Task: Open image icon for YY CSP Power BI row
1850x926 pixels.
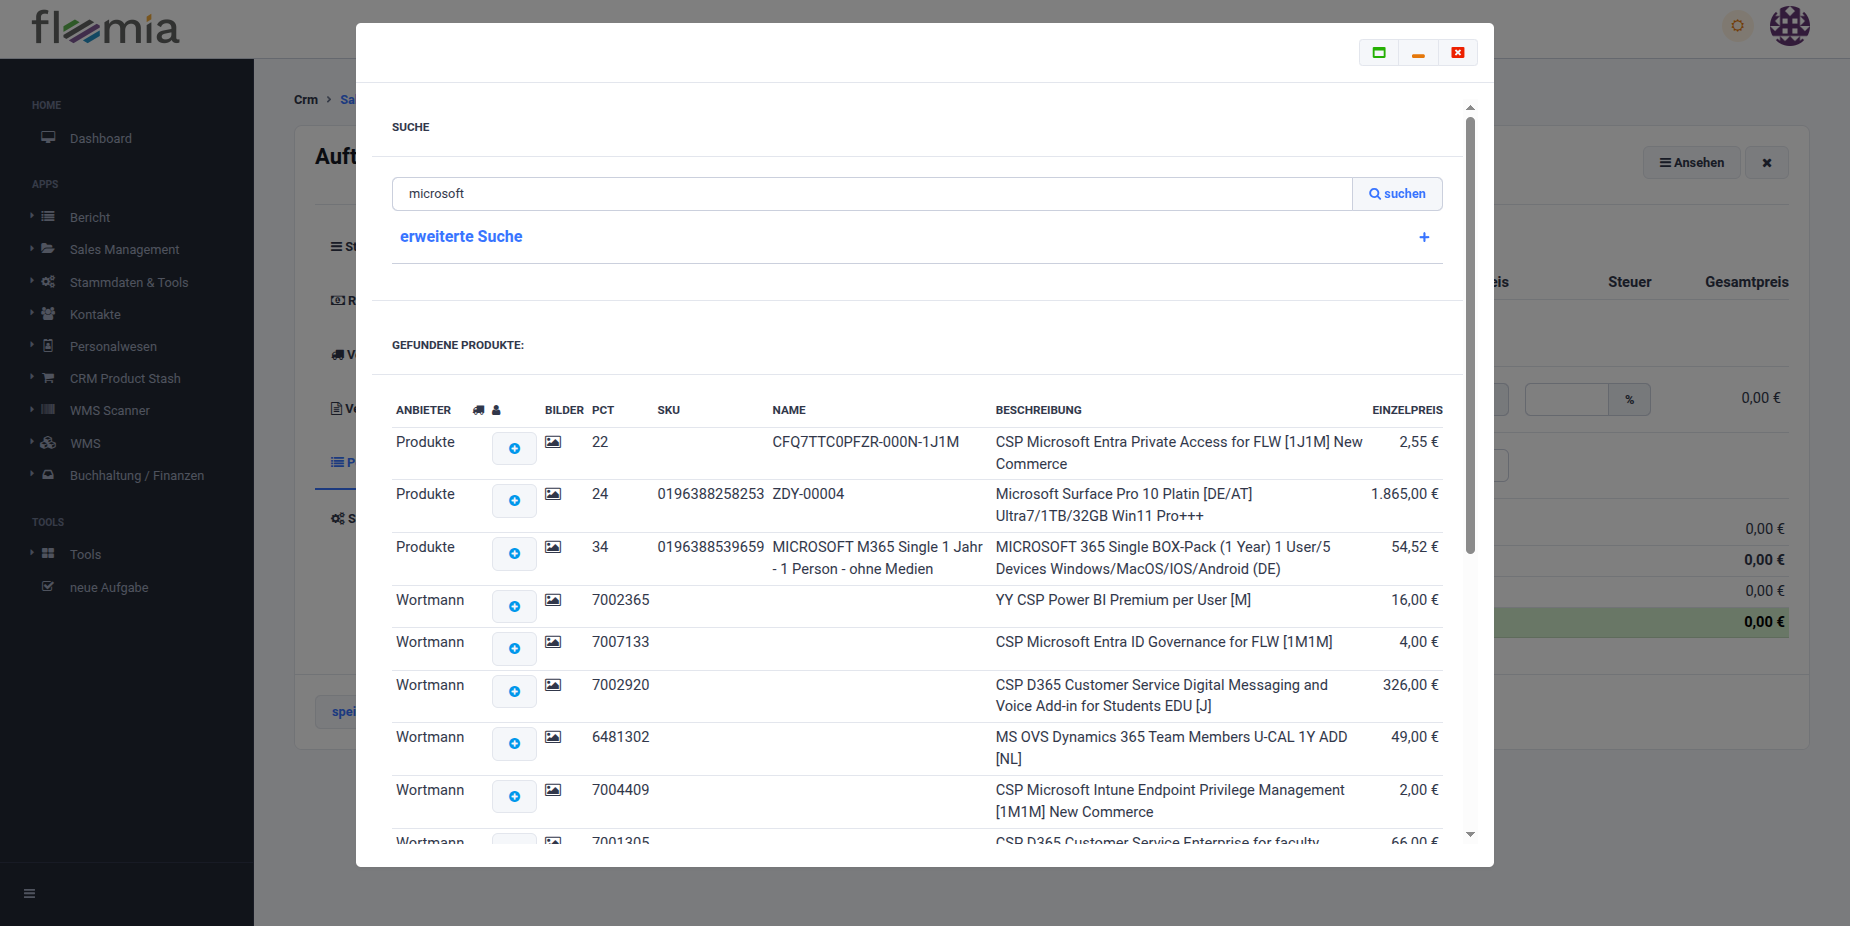Action: pos(553,600)
